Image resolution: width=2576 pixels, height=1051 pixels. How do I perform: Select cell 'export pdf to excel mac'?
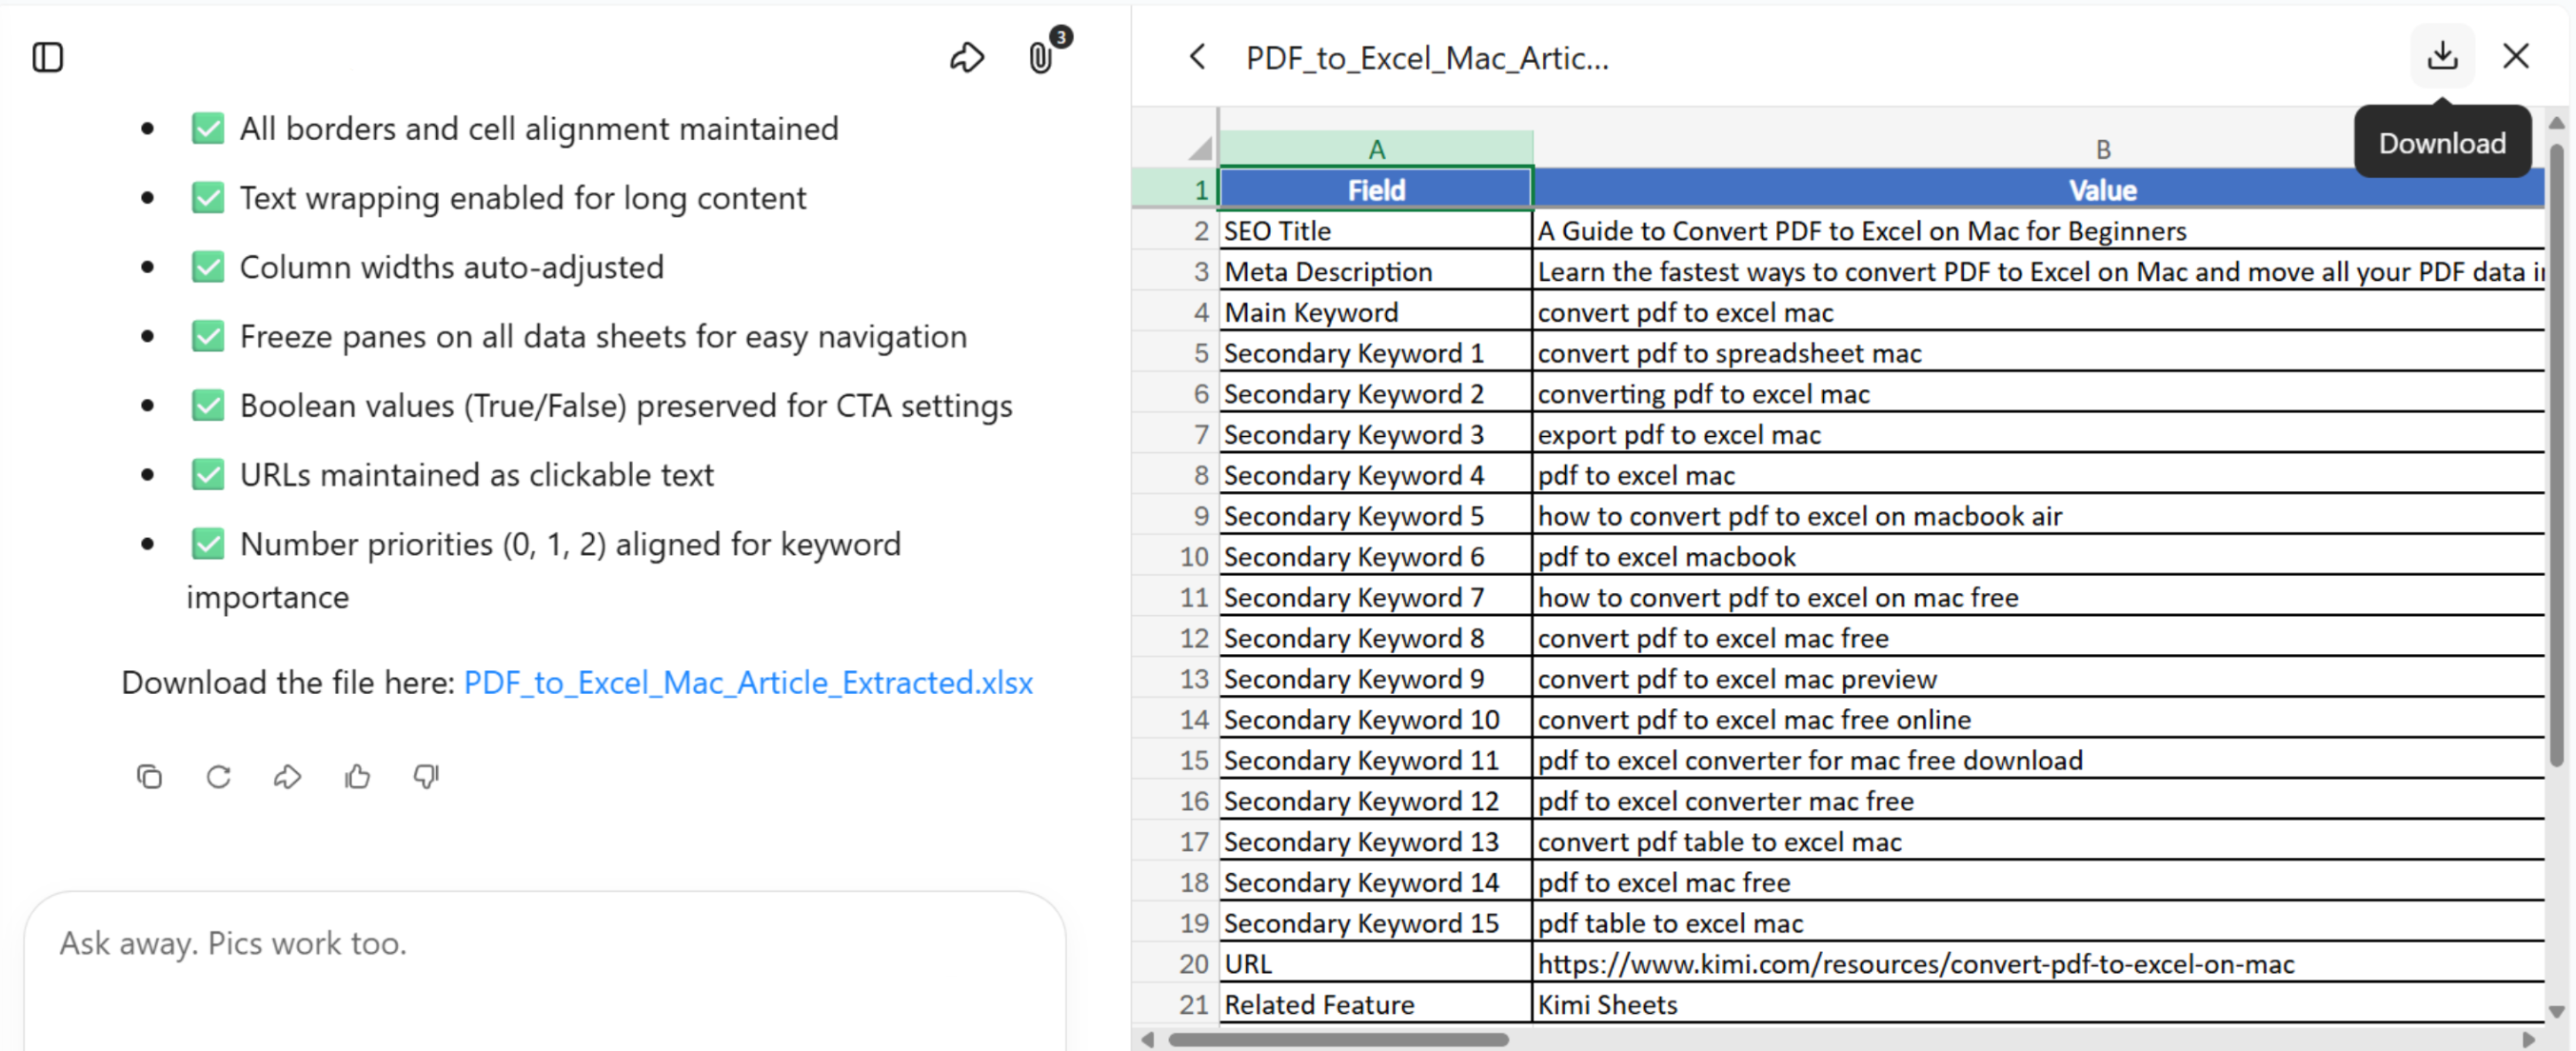pos(2038,435)
